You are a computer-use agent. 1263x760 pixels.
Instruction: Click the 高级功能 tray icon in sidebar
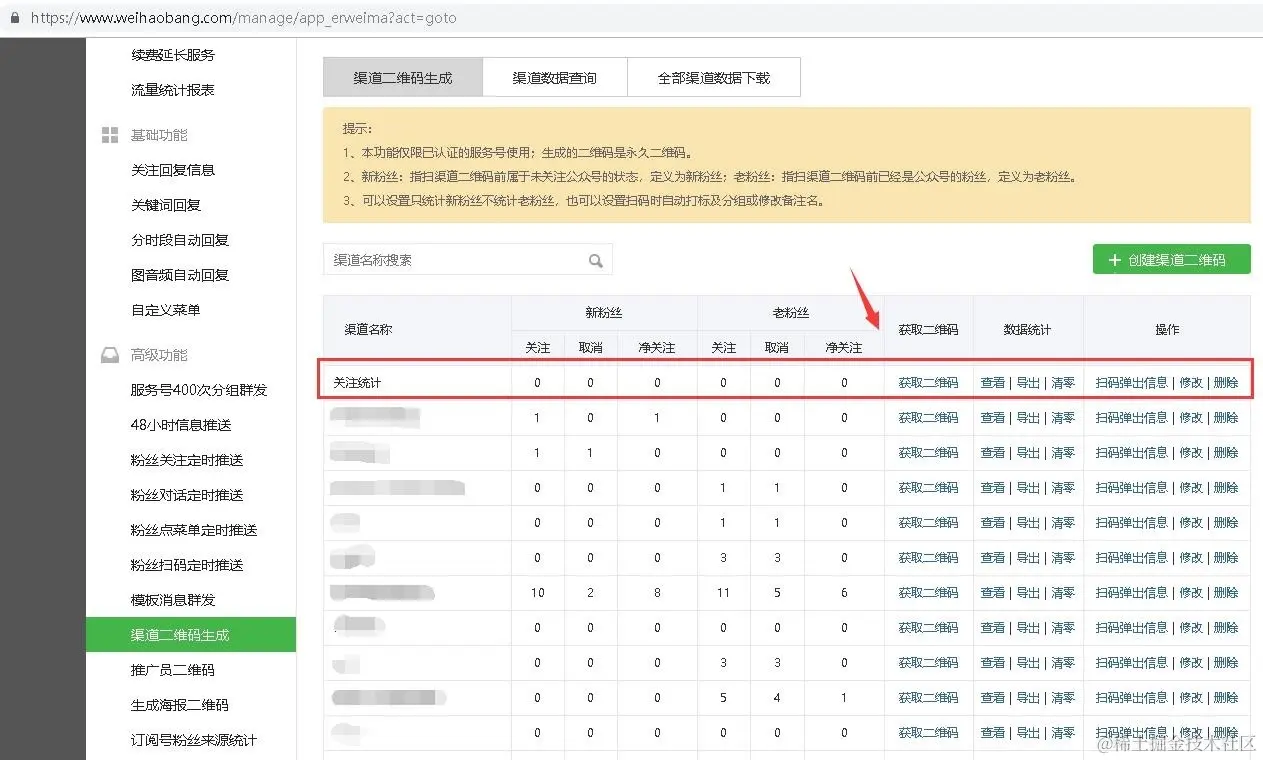click(110, 355)
